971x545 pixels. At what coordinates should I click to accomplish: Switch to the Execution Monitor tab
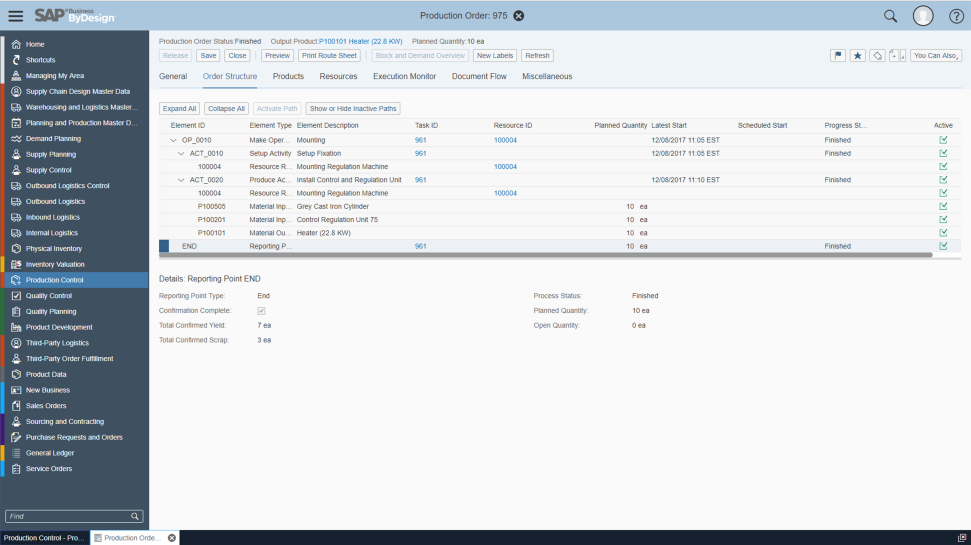click(404, 76)
